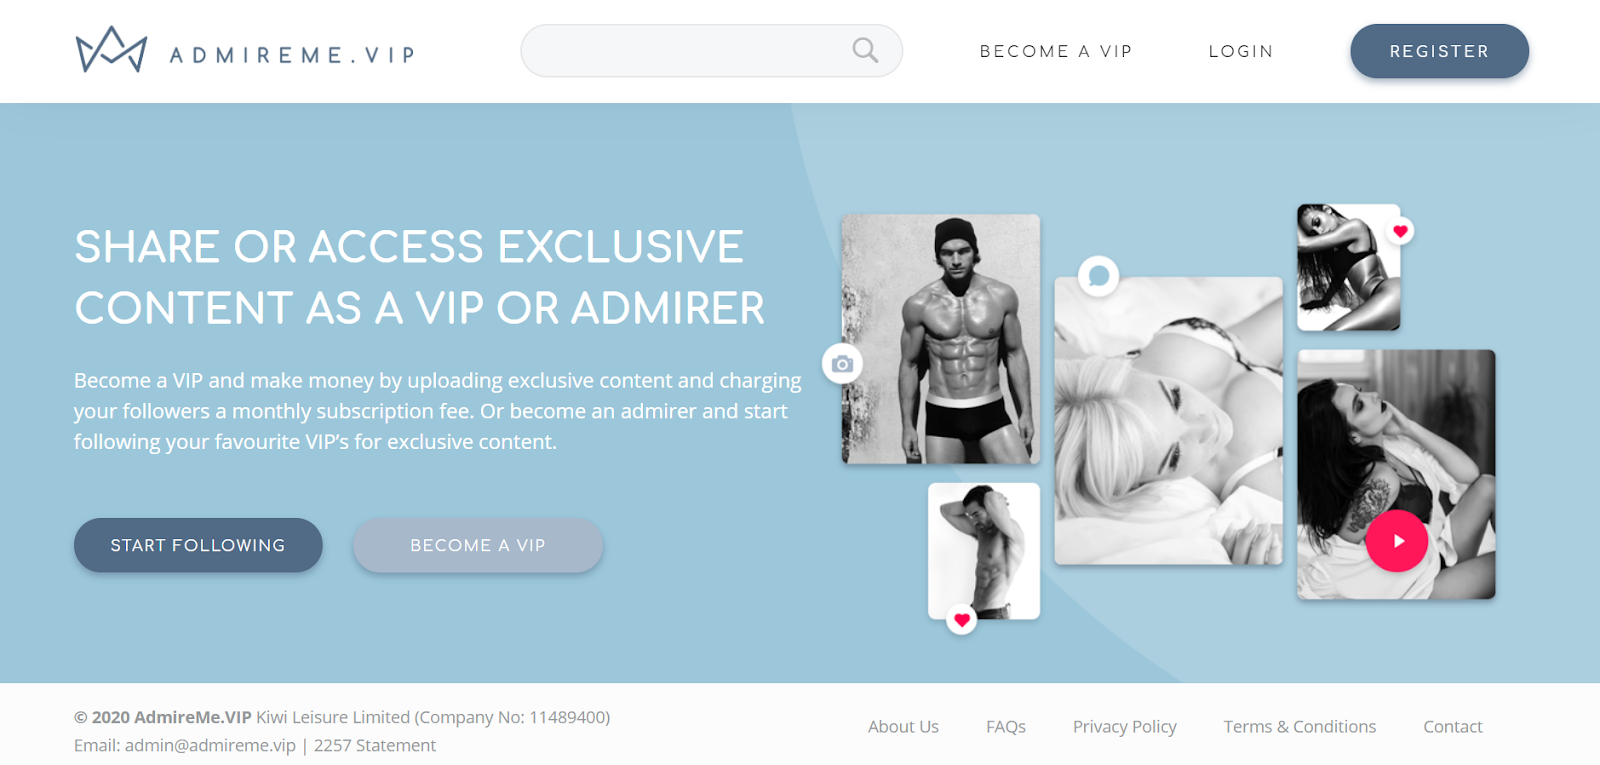Open the 2257 Statement link
This screenshot has height=765, width=1600.
(375, 745)
